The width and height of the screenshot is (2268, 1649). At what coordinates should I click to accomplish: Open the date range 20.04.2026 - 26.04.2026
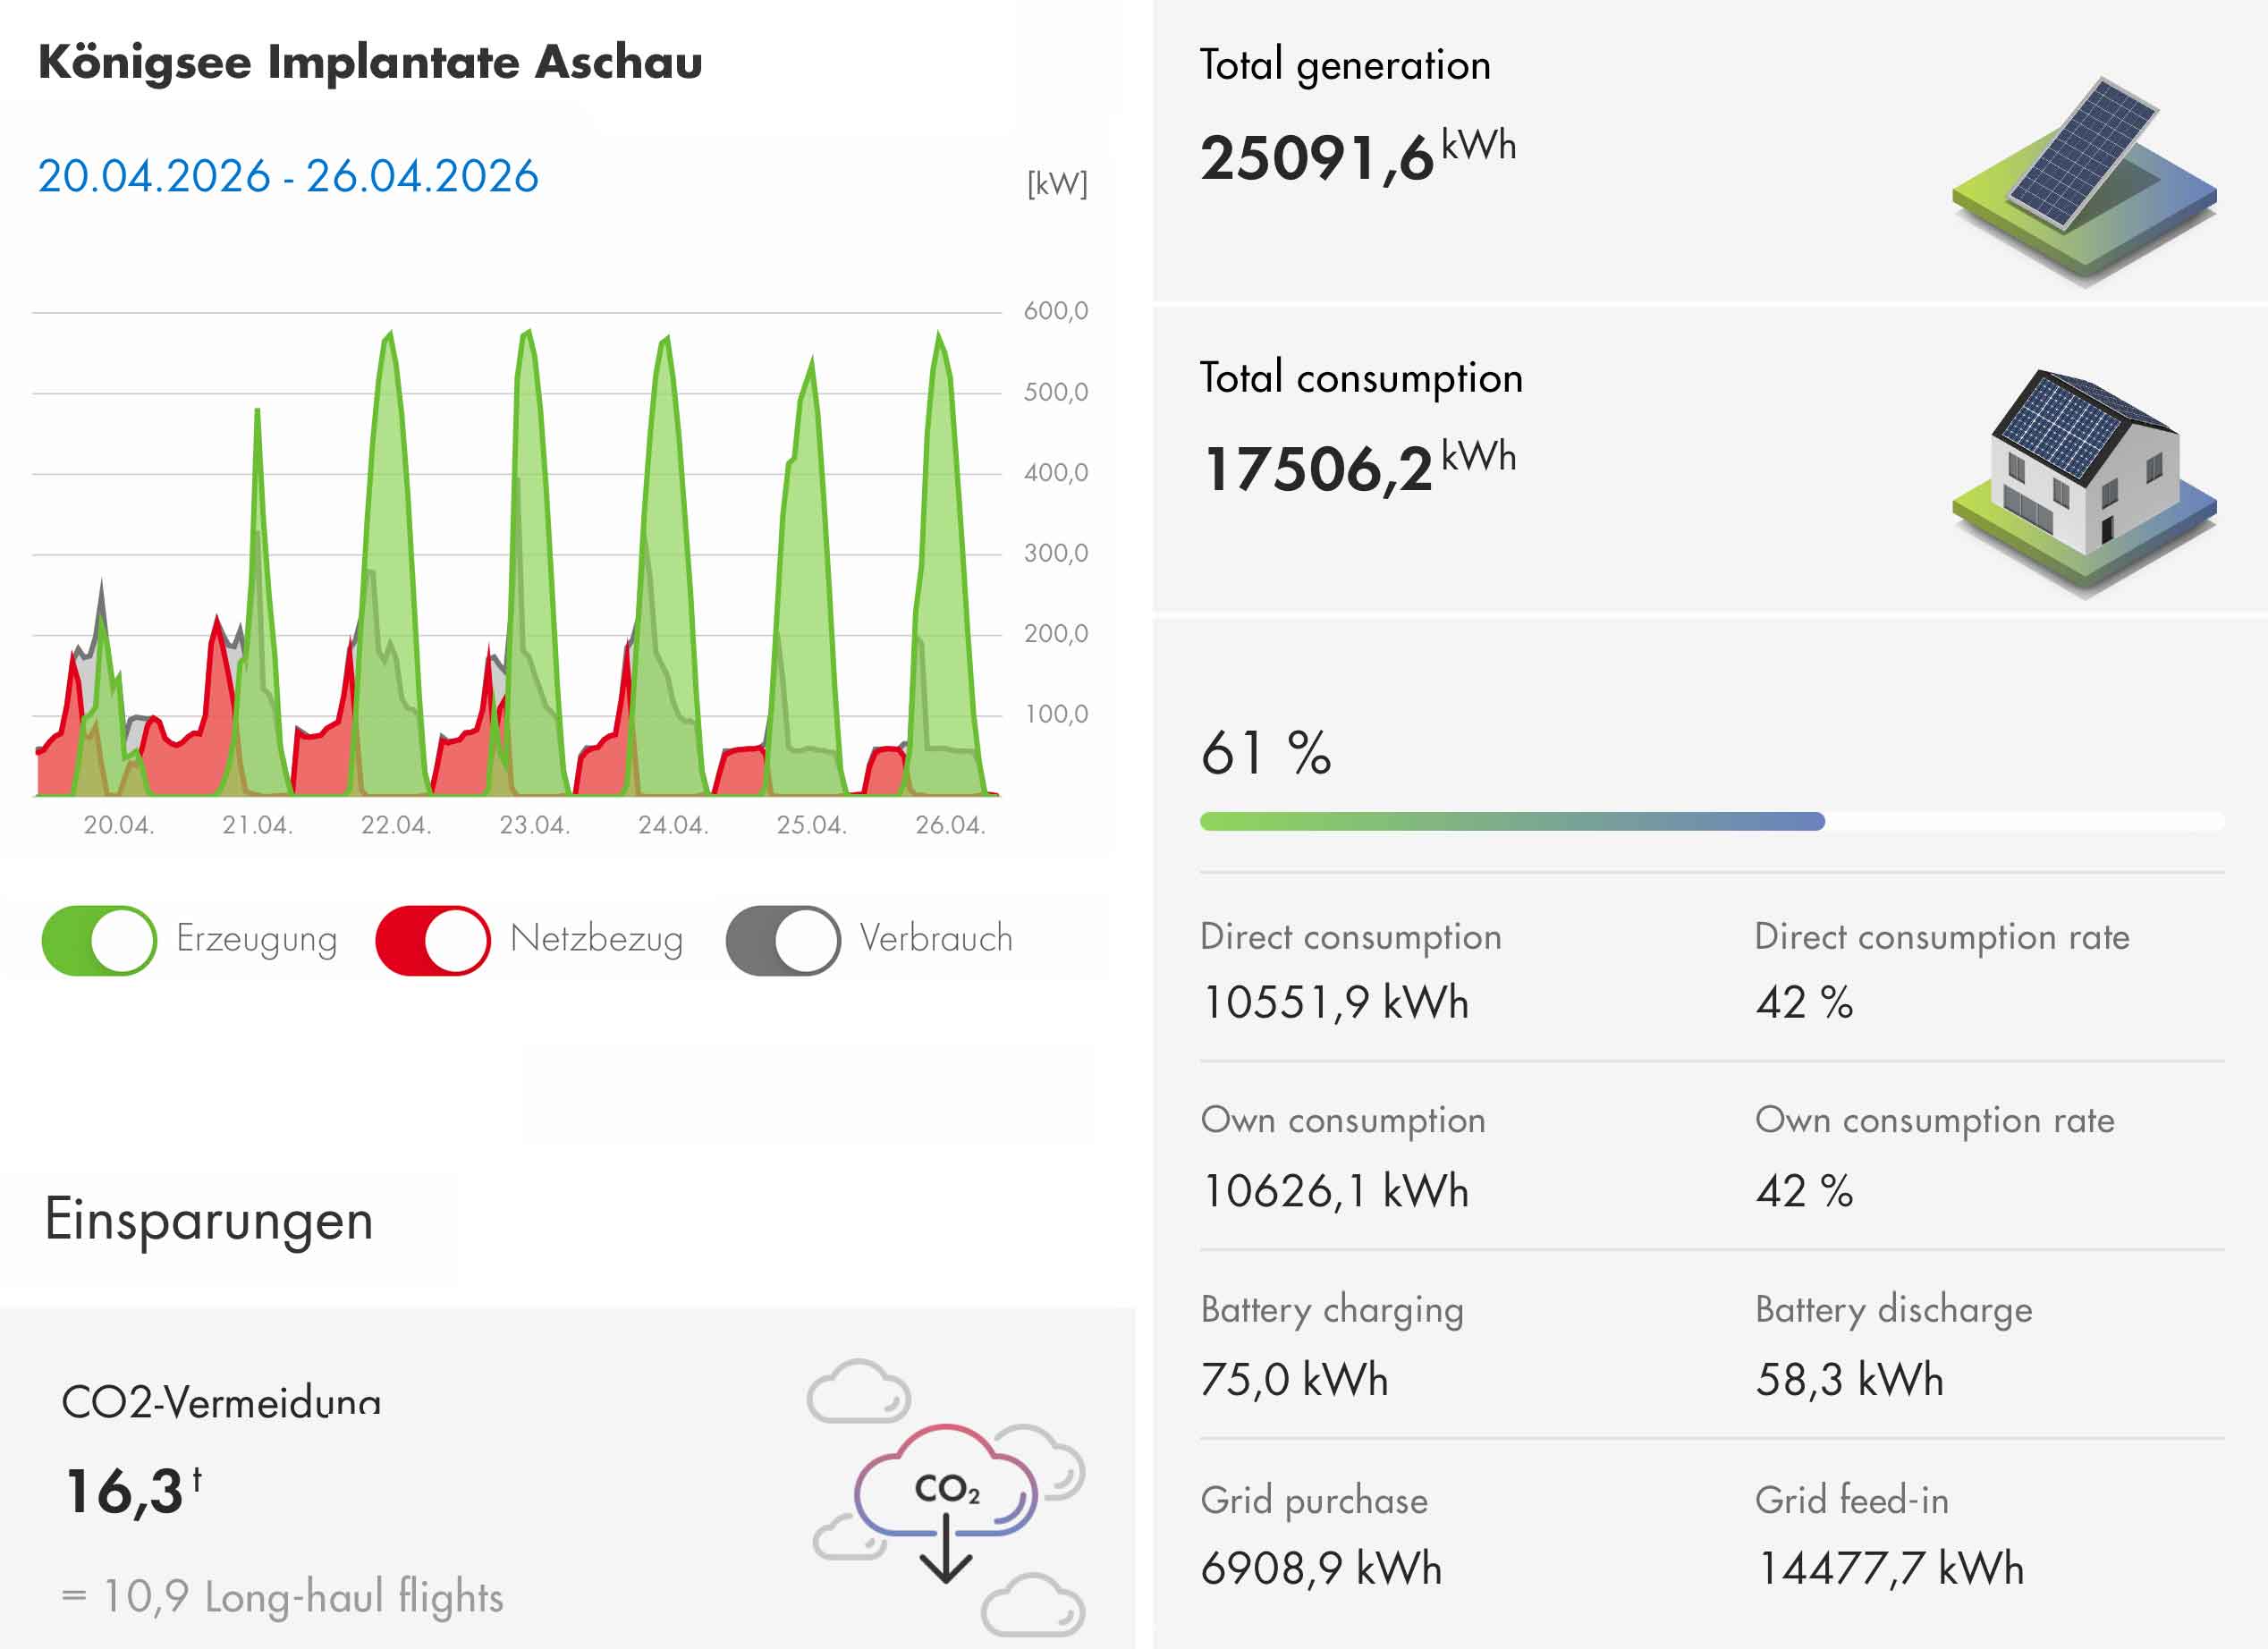pos(288,176)
